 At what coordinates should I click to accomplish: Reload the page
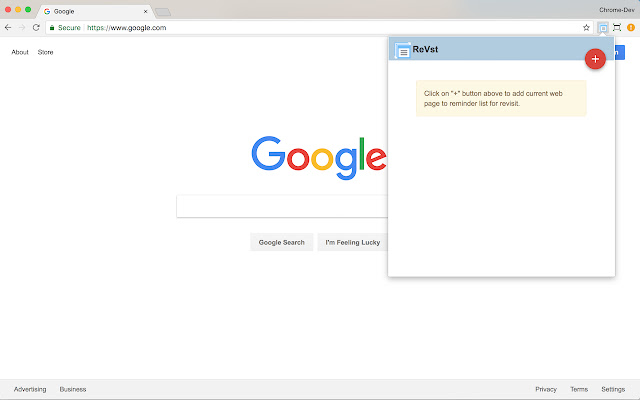[x=36, y=27]
